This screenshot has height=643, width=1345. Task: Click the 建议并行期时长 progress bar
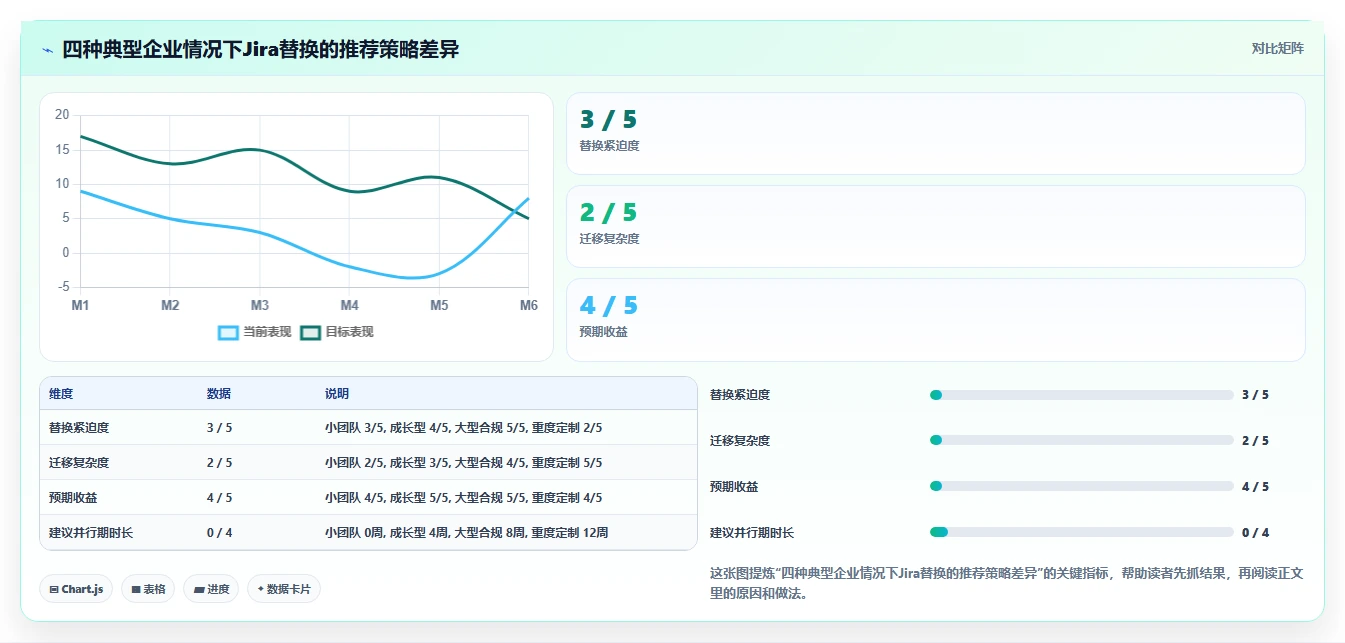click(x=1081, y=532)
